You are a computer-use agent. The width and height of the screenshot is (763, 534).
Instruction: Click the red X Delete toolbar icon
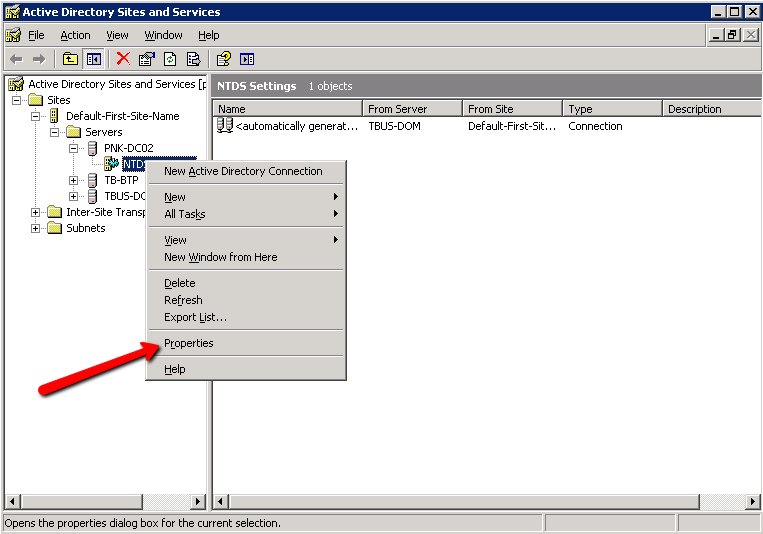pyautogui.click(x=123, y=59)
